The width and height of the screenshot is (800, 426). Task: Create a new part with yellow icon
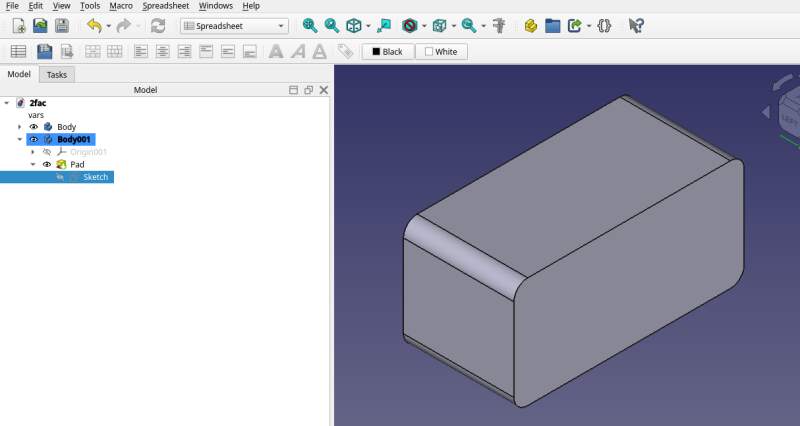point(531,26)
